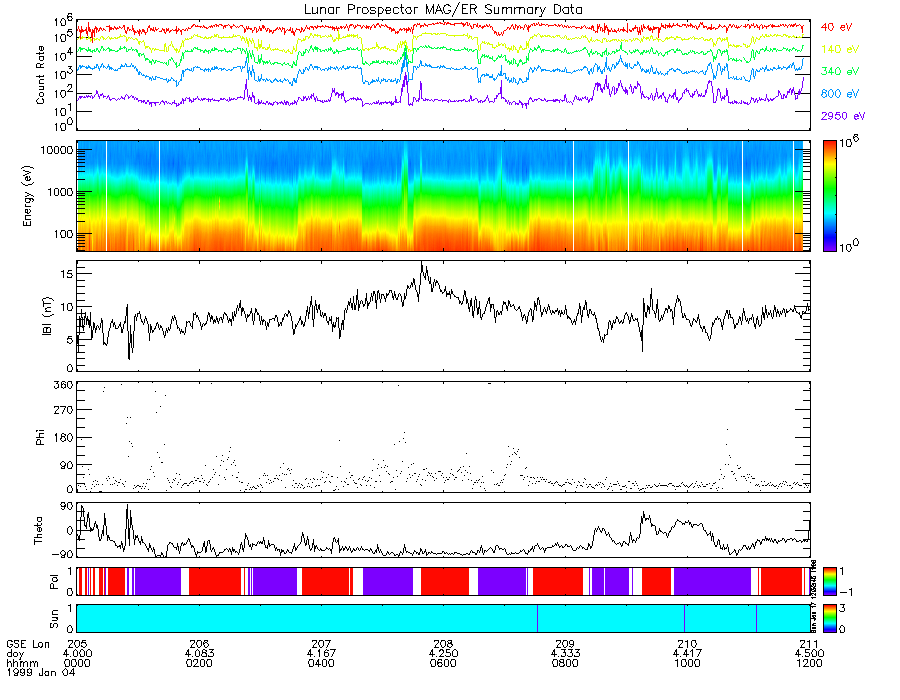This screenshot has width=900, height=700.
Task: Click doy value "4.417"
Action: coord(688,654)
